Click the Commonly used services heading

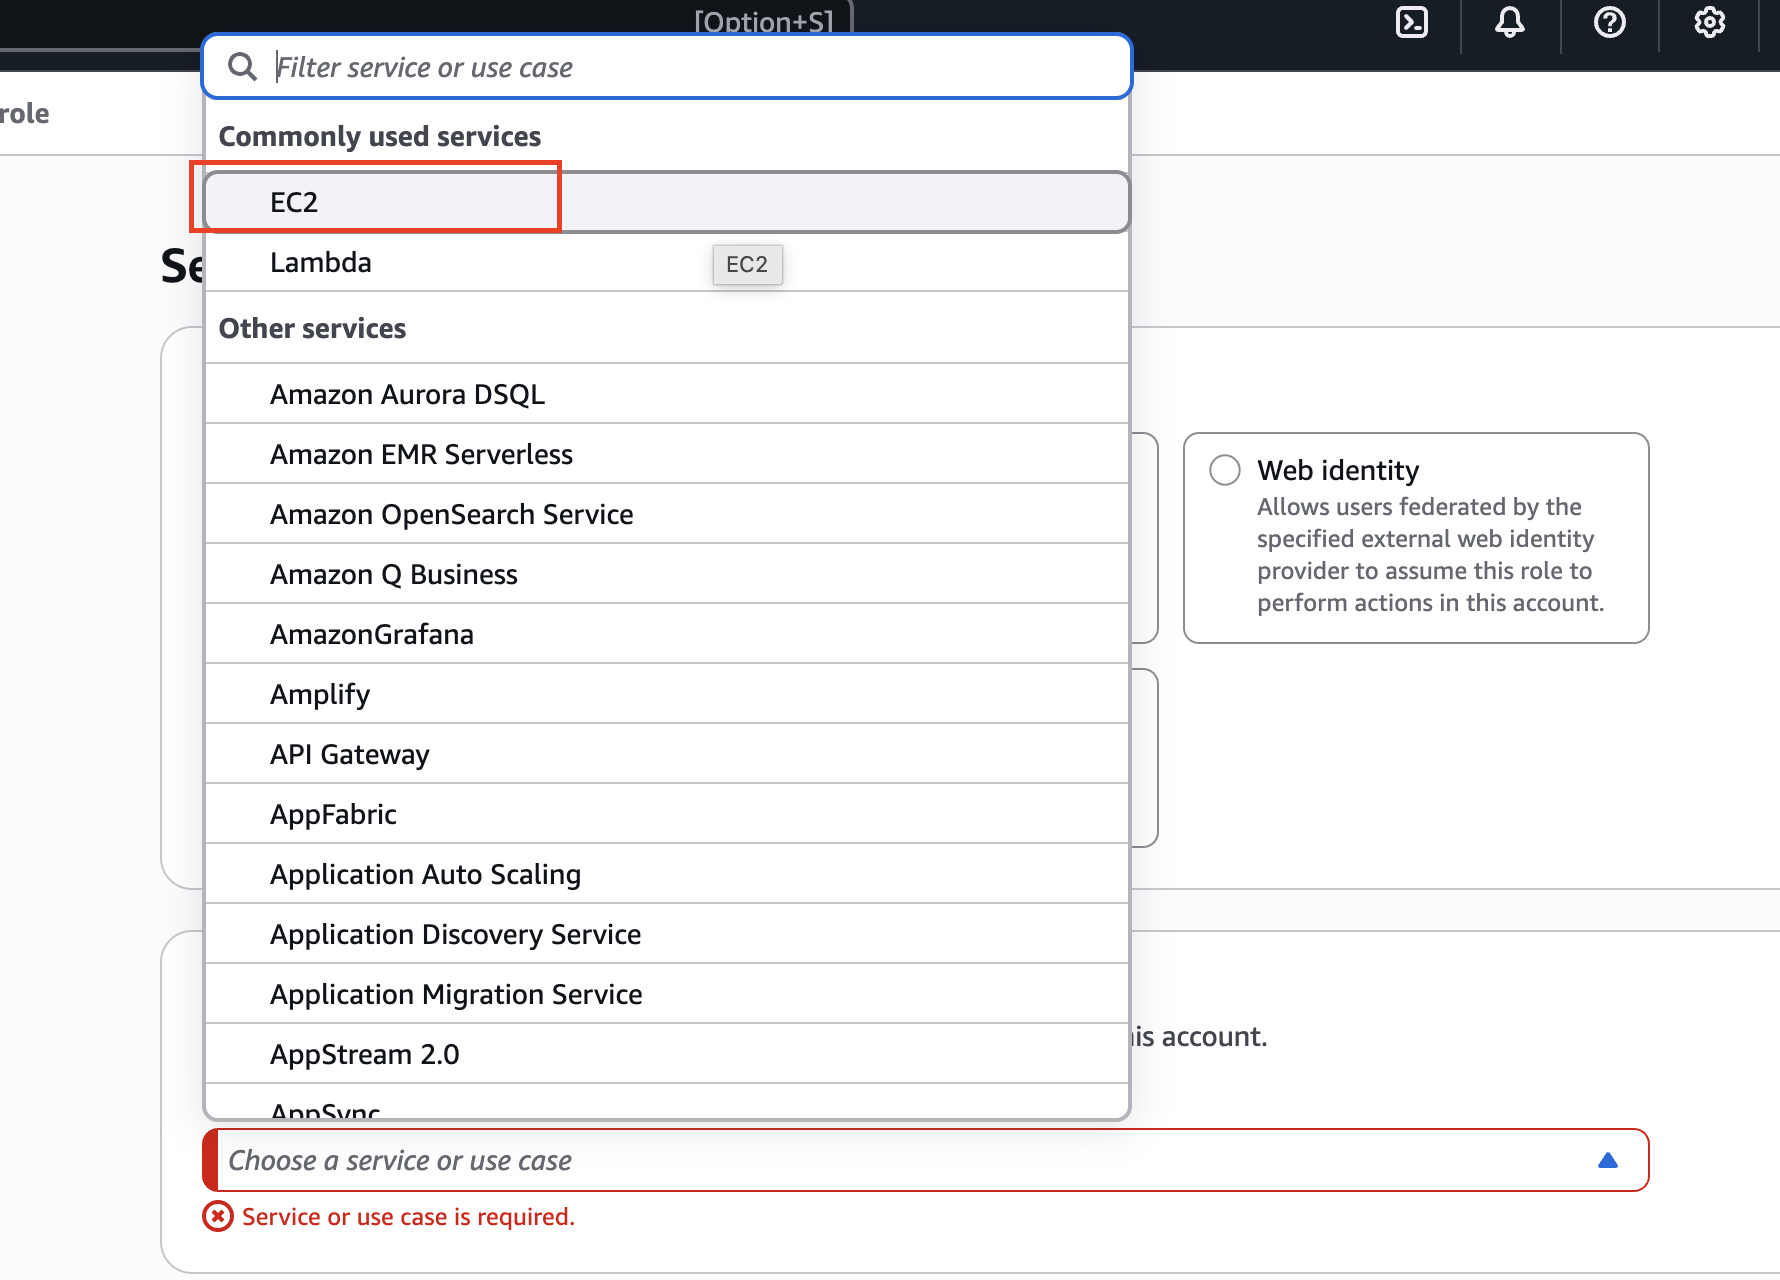point(380,136)
